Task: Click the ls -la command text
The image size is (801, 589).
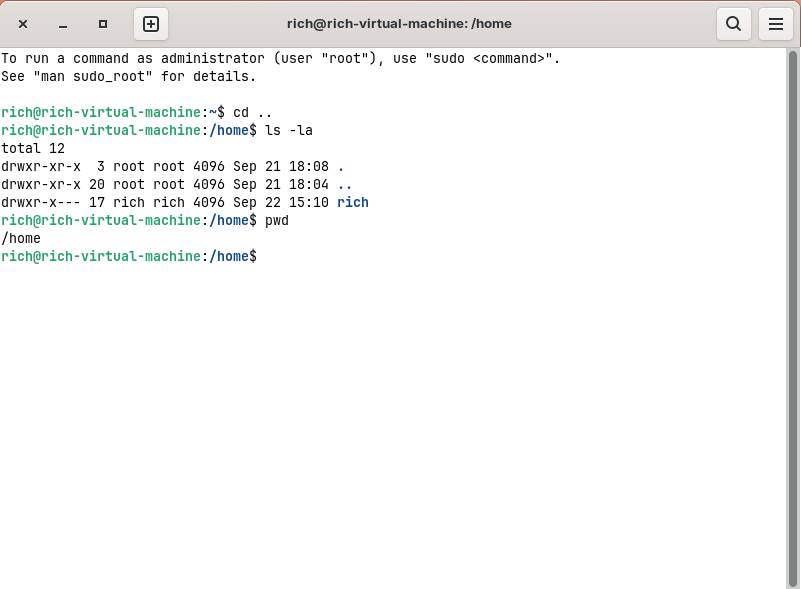Action: (x=289, y=130)
